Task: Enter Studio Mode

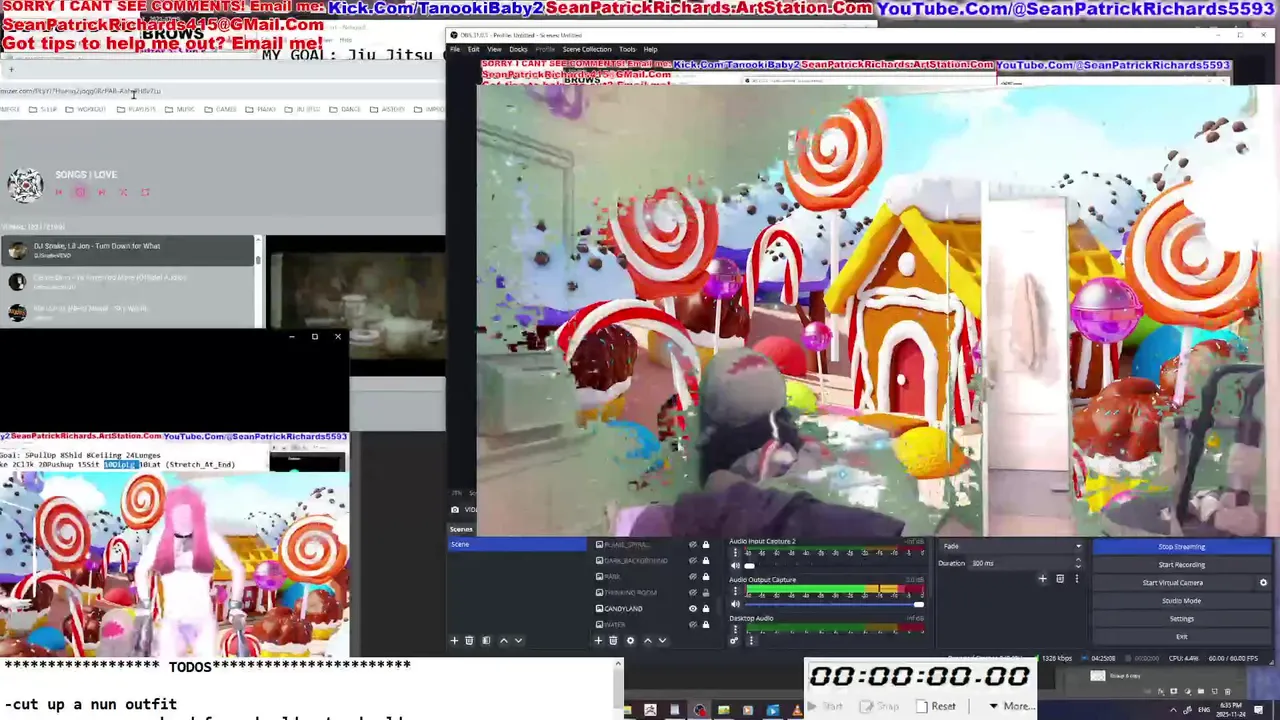Action: [x=1182, y=600]
